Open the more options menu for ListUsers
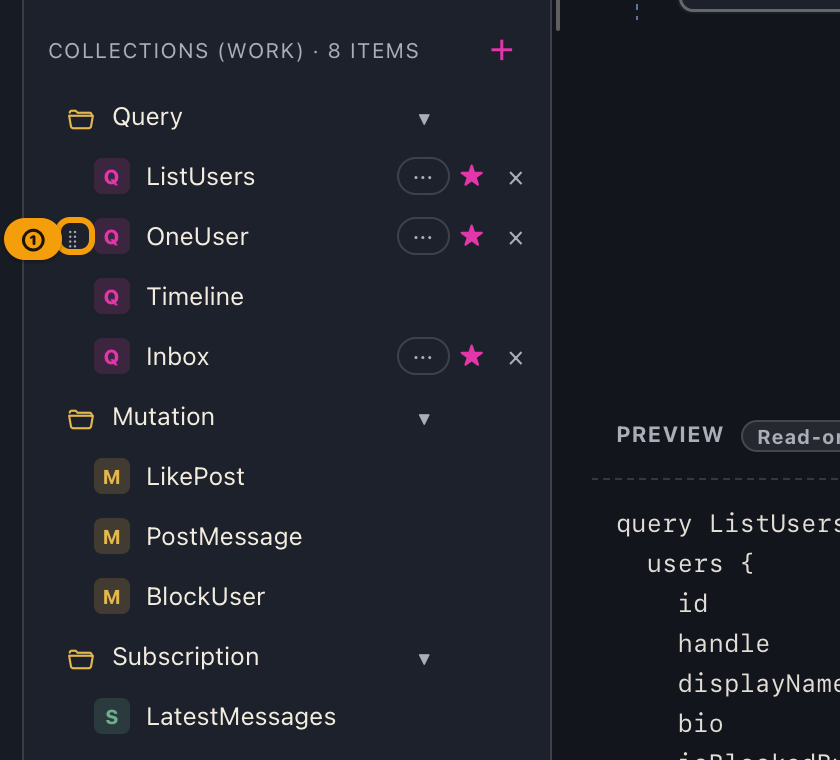 click(423, 176)
